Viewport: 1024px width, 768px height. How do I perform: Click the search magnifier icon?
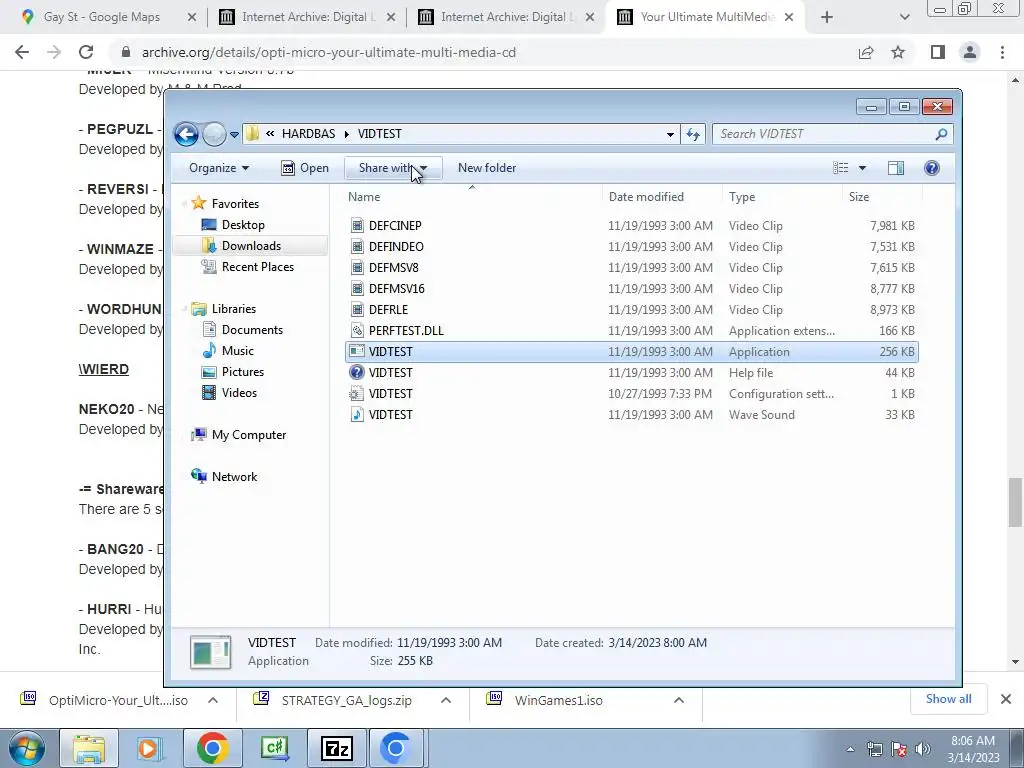(941, 134)
